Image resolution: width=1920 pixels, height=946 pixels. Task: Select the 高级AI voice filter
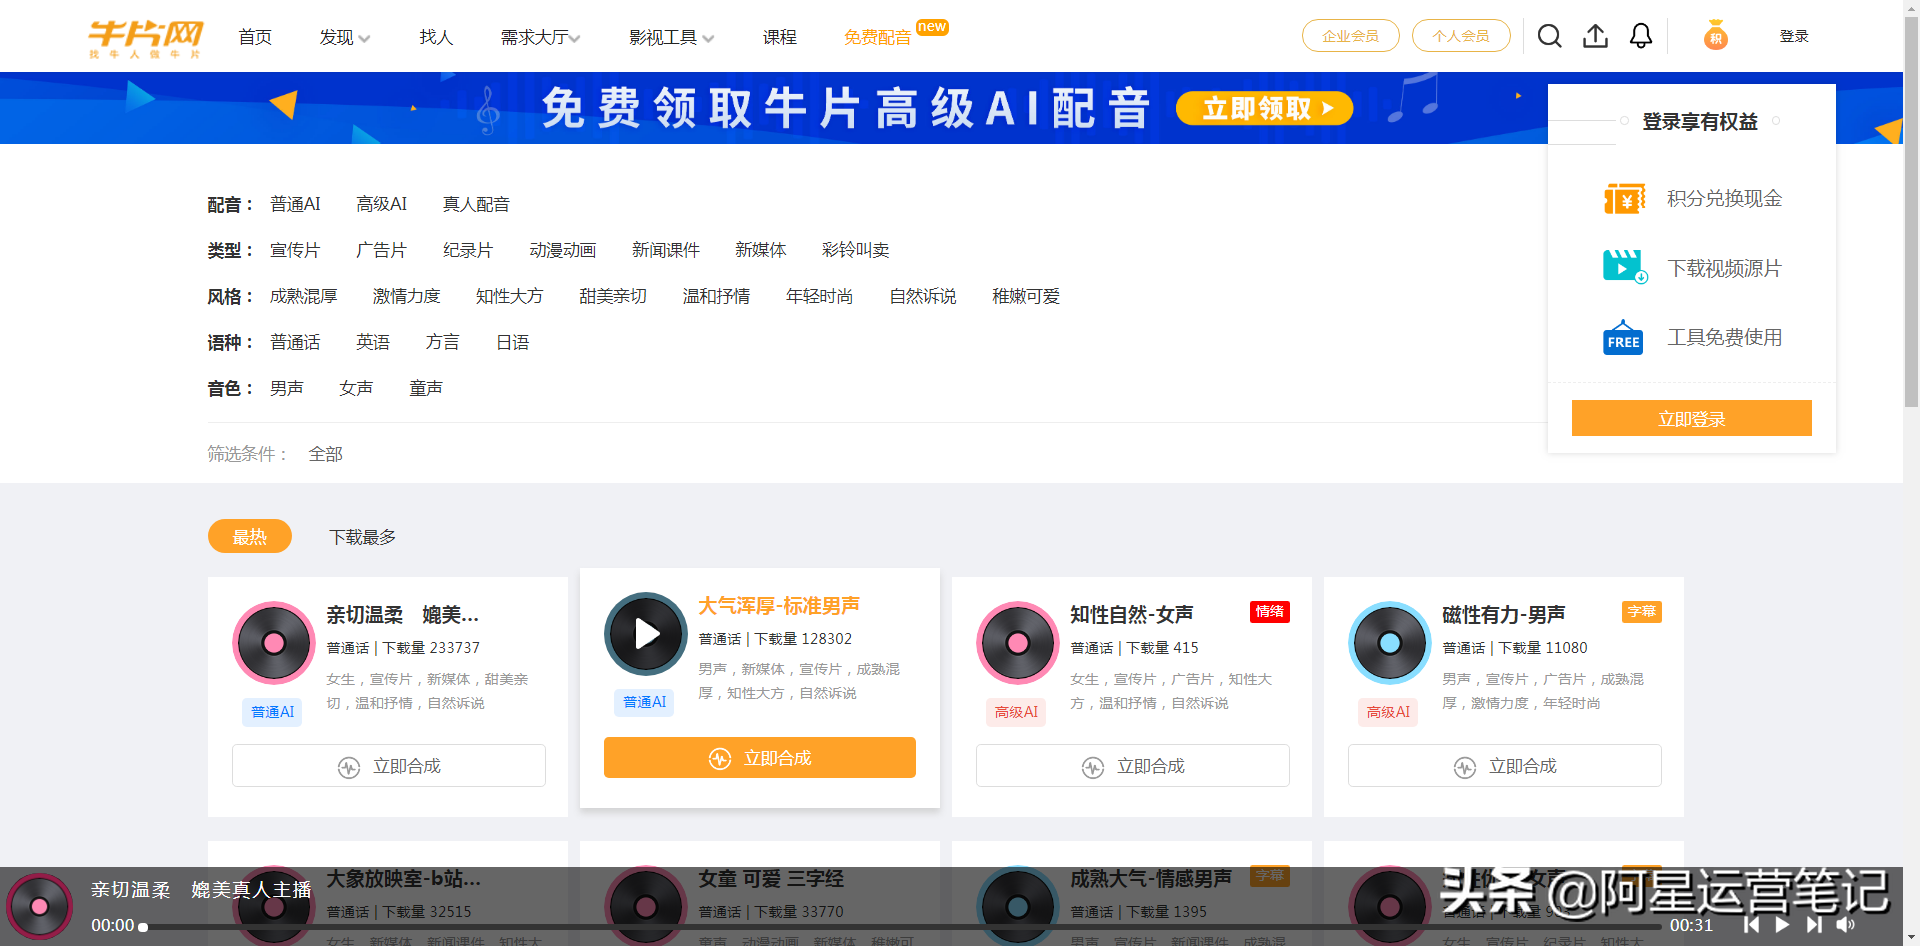point(382,203)
